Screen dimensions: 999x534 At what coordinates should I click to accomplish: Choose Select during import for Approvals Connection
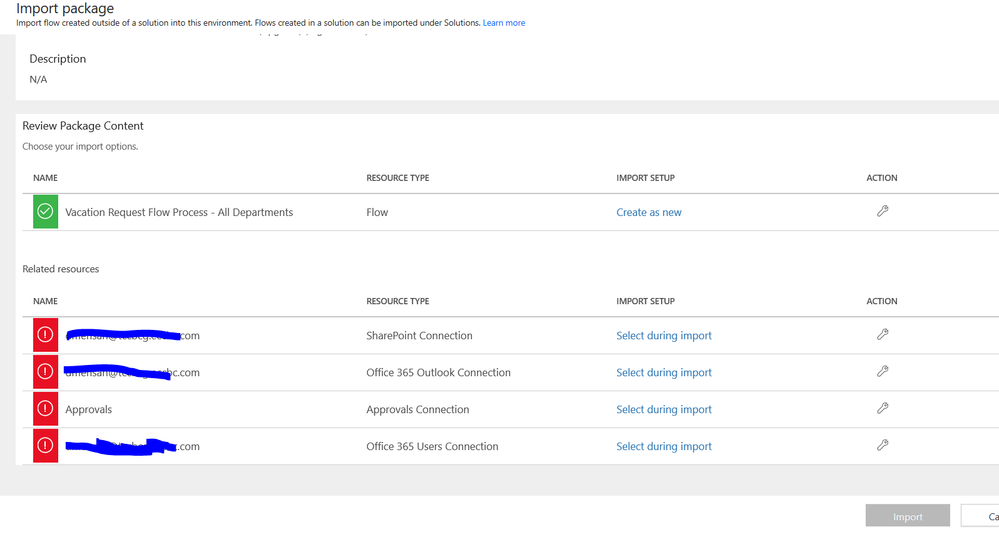(664, 410)
